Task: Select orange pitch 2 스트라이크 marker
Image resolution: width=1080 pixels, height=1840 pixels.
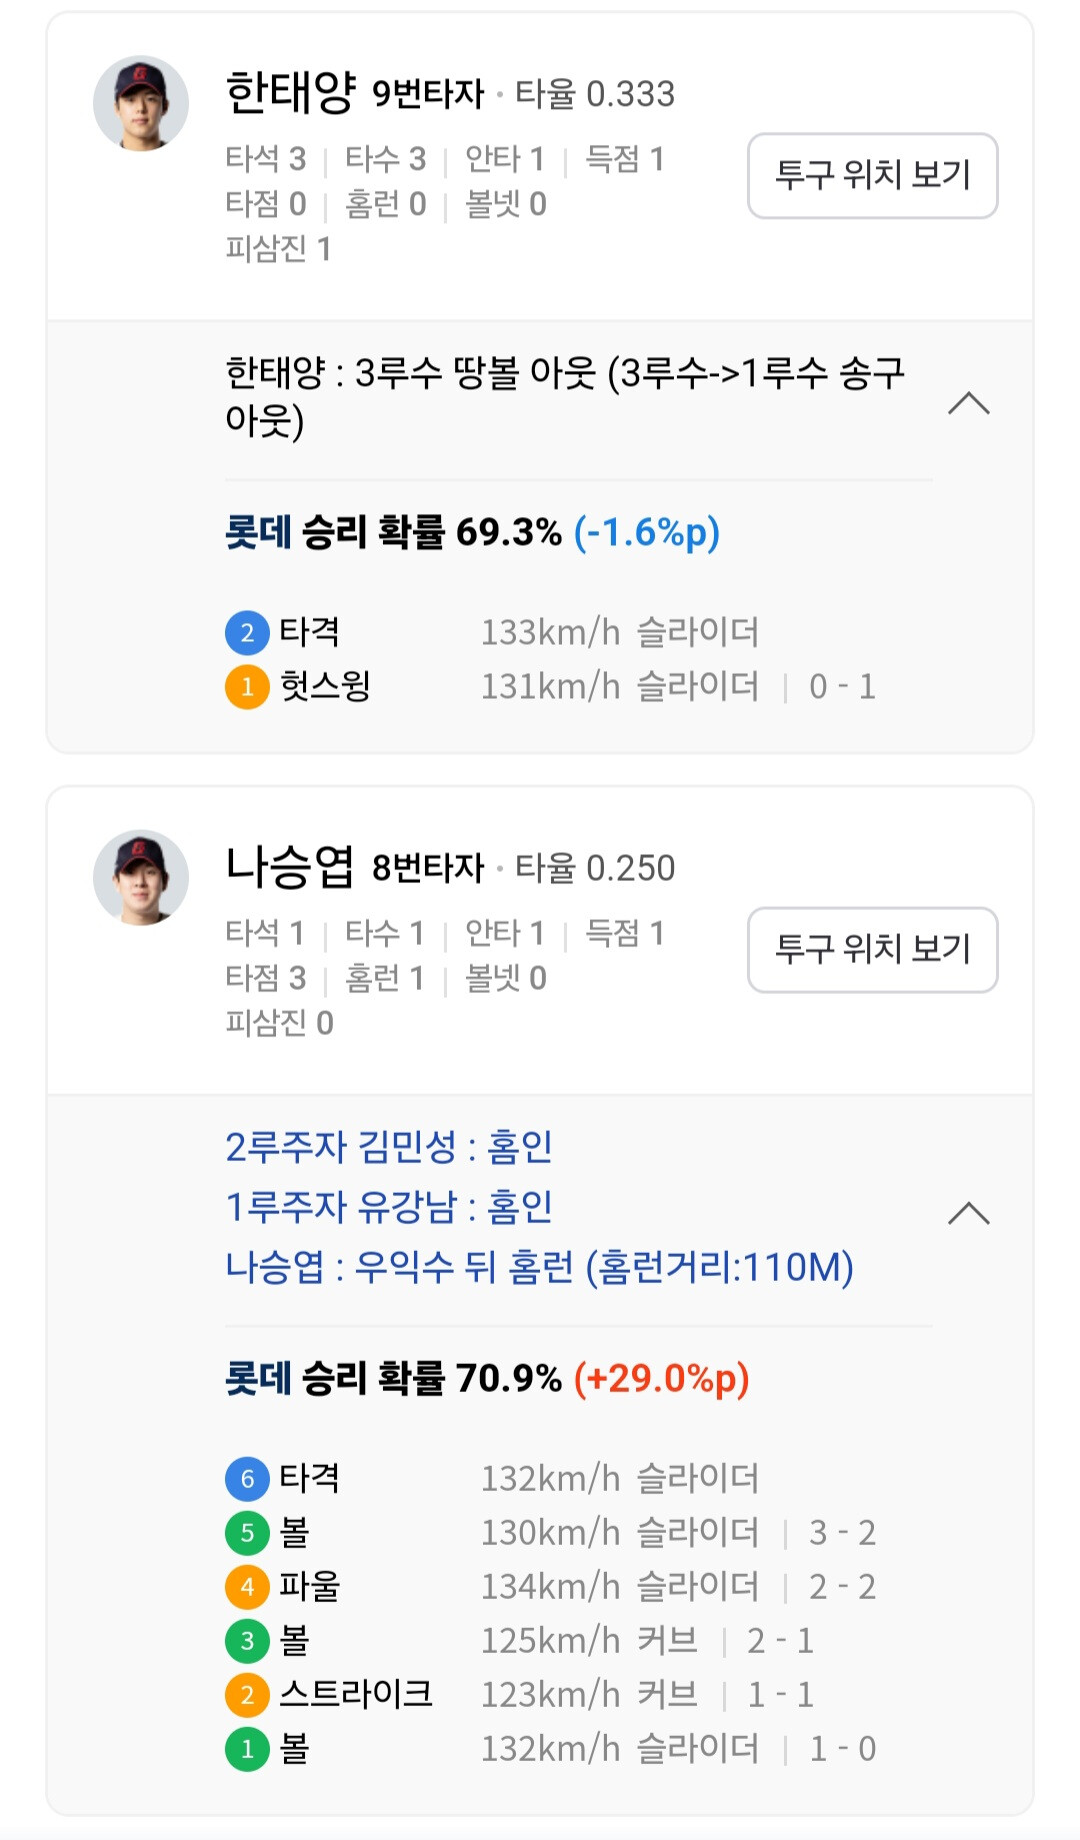Action: pyautogui.click(x=247, y=1694)
